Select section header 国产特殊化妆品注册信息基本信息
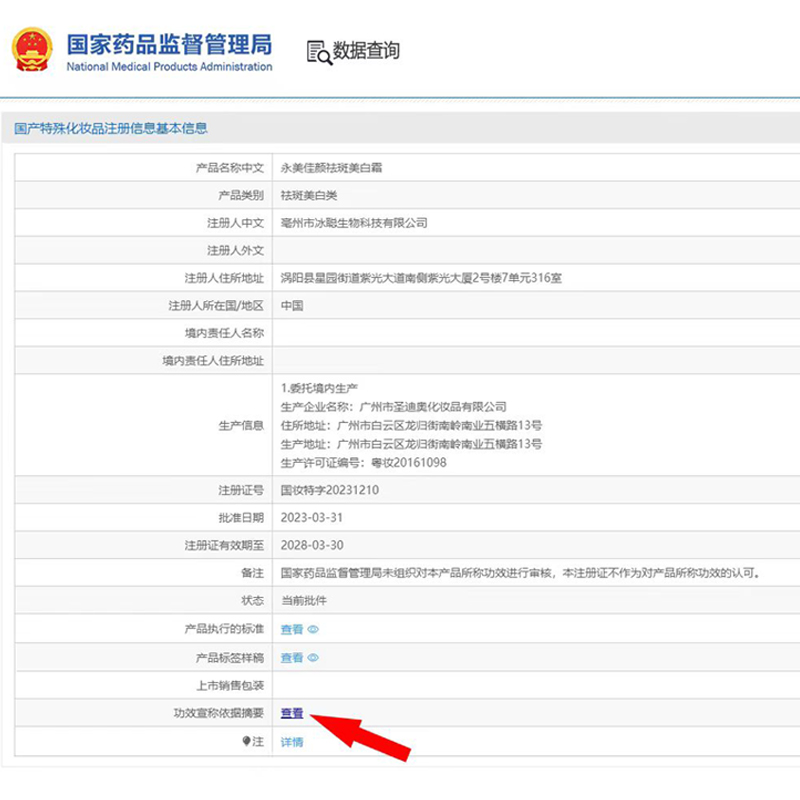The image size is (800, 800). 111,128
